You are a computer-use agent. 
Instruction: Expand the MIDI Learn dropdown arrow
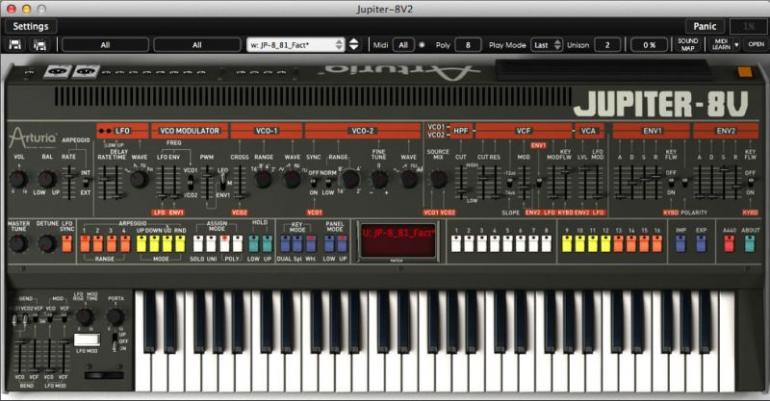click(x=736, y=45)
